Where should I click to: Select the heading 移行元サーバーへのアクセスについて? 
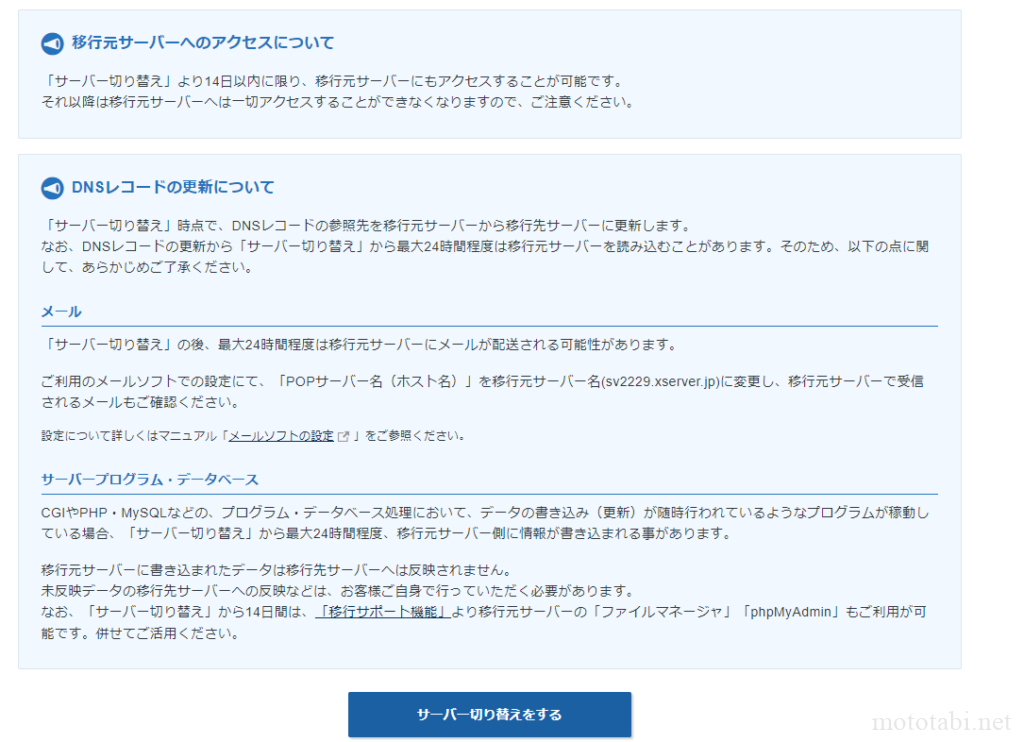pos(202,43)
